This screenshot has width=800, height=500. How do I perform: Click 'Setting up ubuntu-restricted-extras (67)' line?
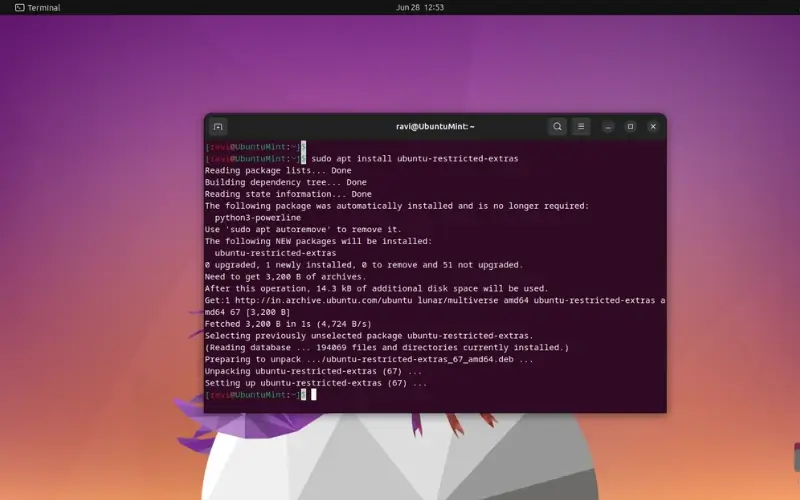(x=316, y=383)
